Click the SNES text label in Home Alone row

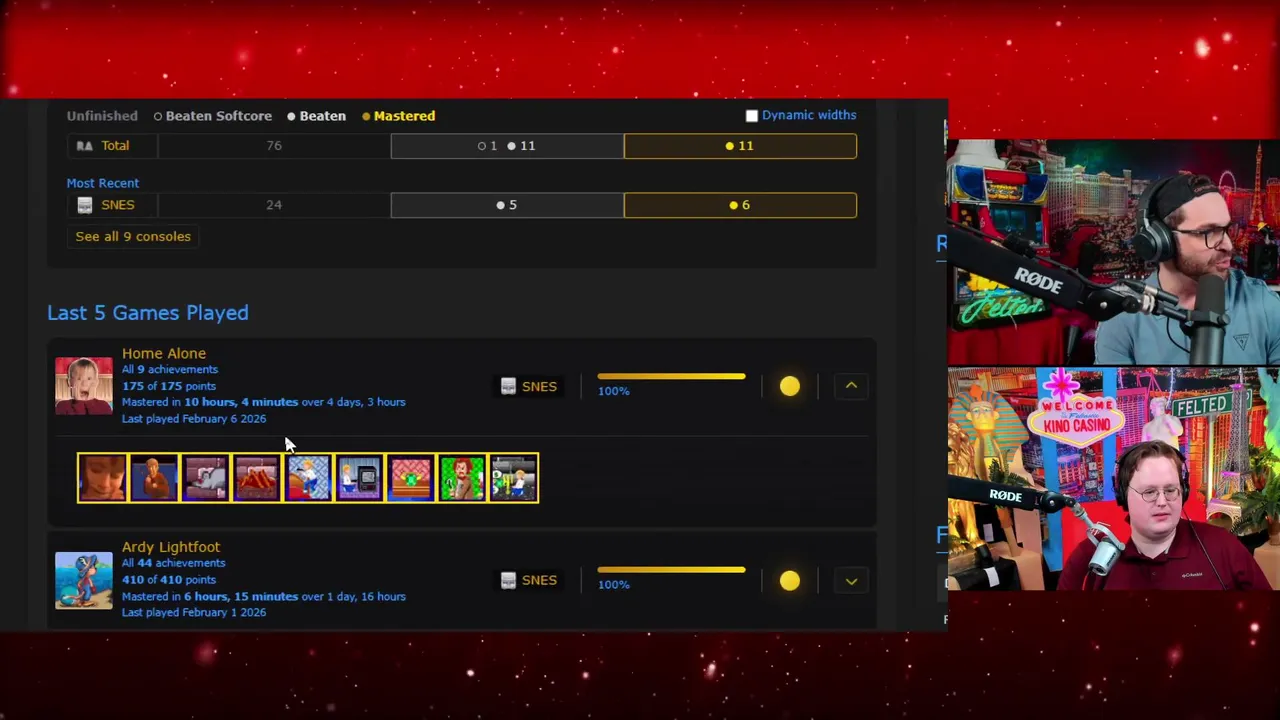[539, 386]
